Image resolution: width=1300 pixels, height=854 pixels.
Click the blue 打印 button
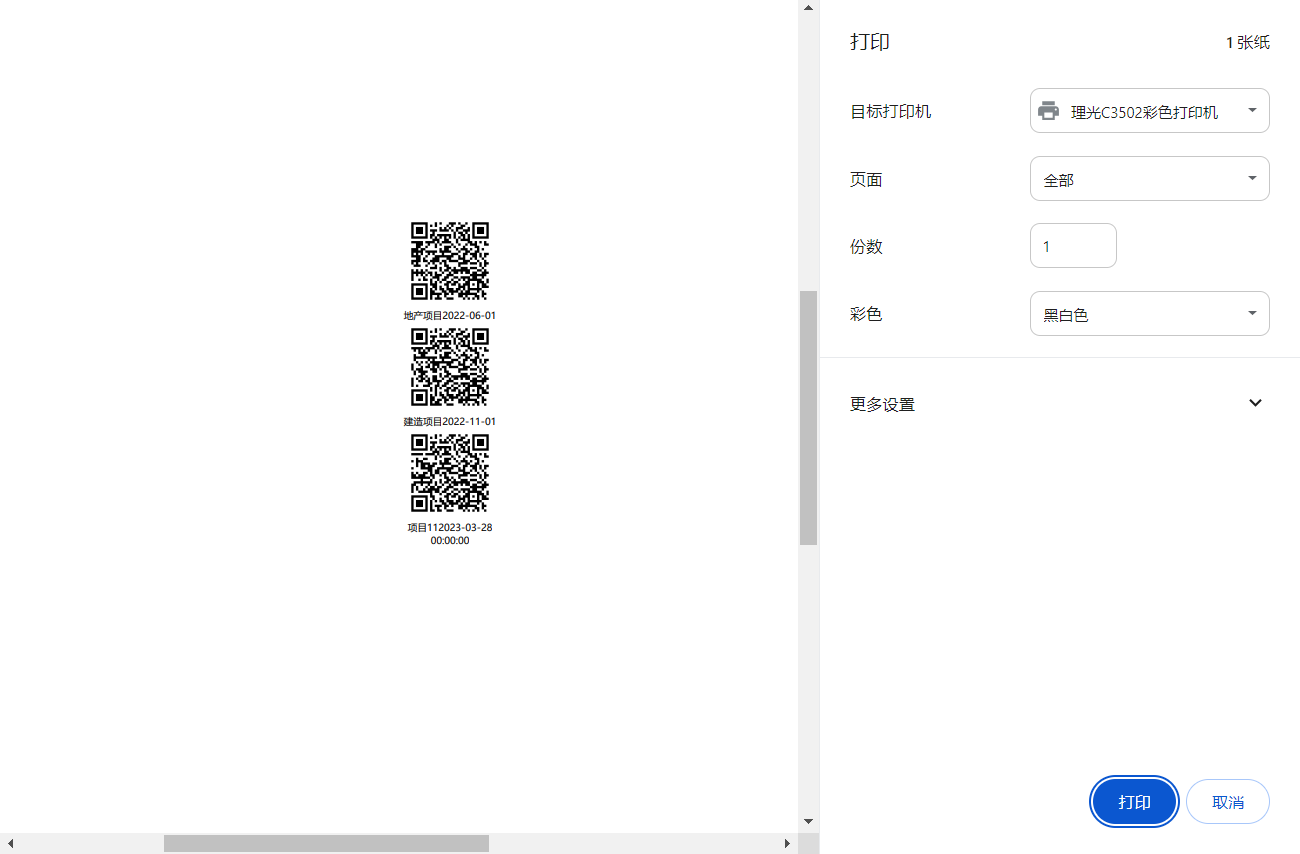click(1134, 802)
